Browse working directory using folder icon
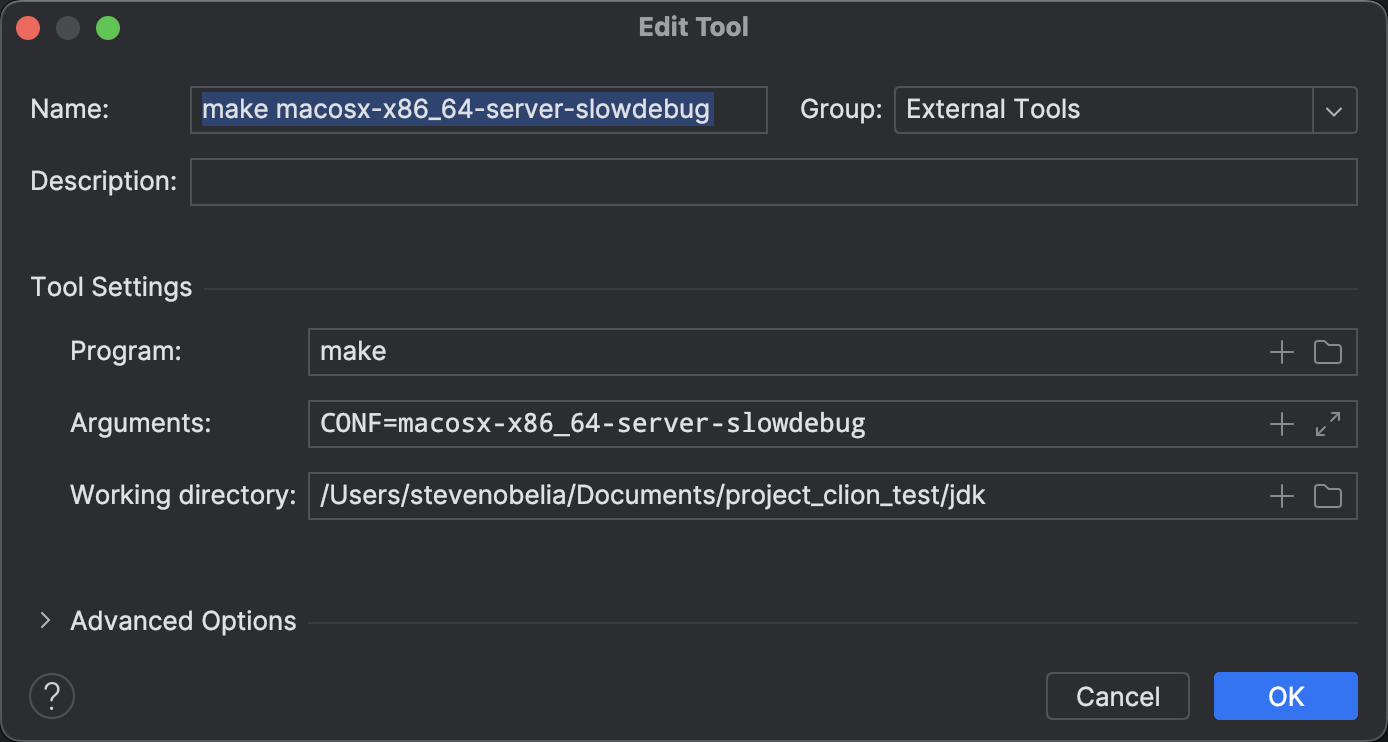Screen dimensions: 1388x742 click(x=1327, y=496)
